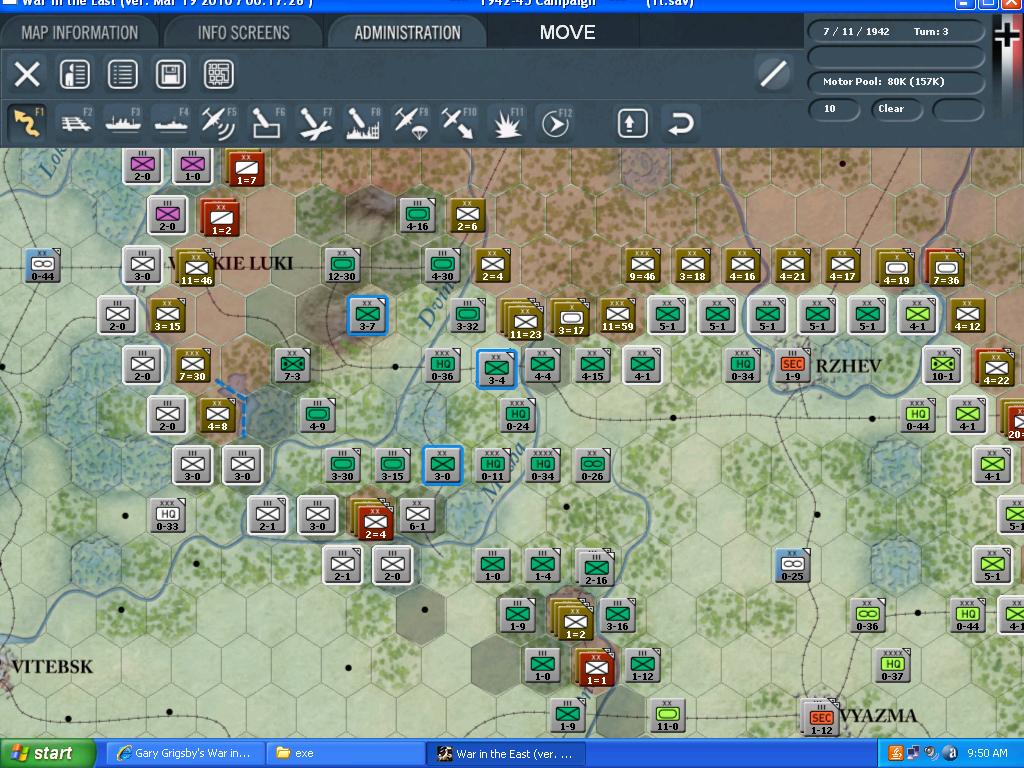The width and height of the screenshot is (1024, 768).
Task: Open the list view icon in the toolbar
Action: [123, 74]
